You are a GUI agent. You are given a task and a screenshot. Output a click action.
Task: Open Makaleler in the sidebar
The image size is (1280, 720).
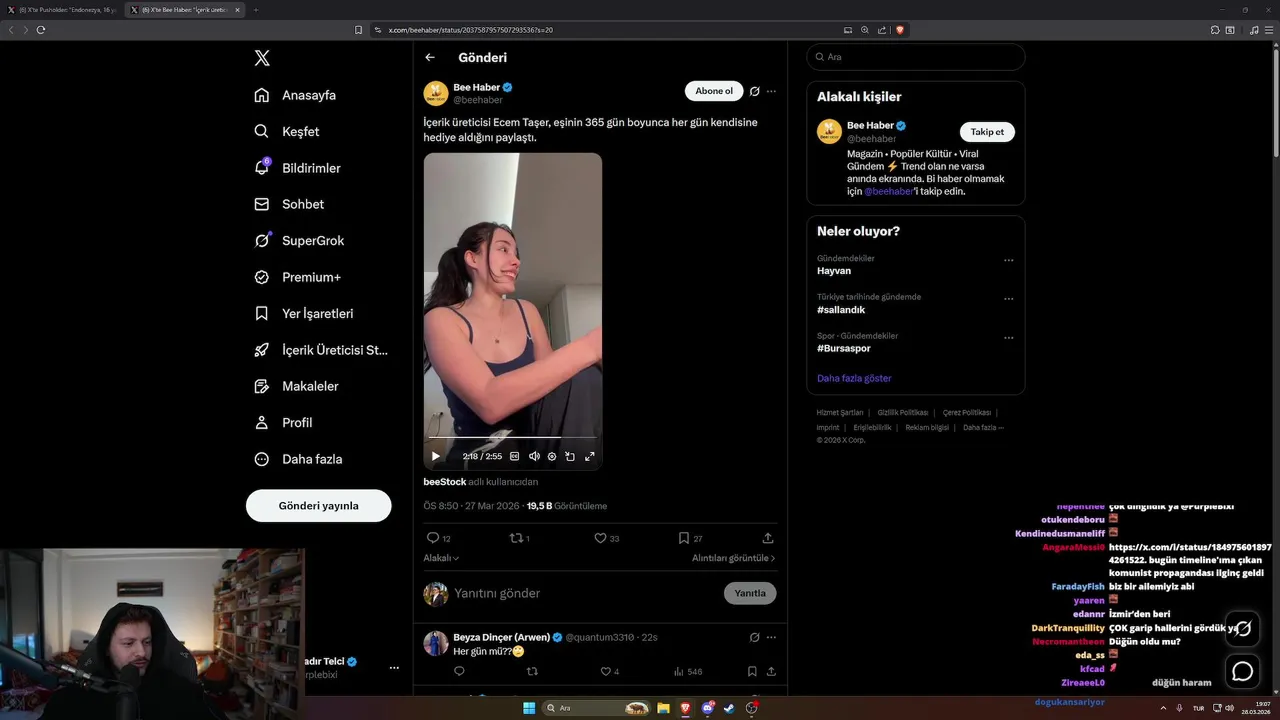pos(296,386)
